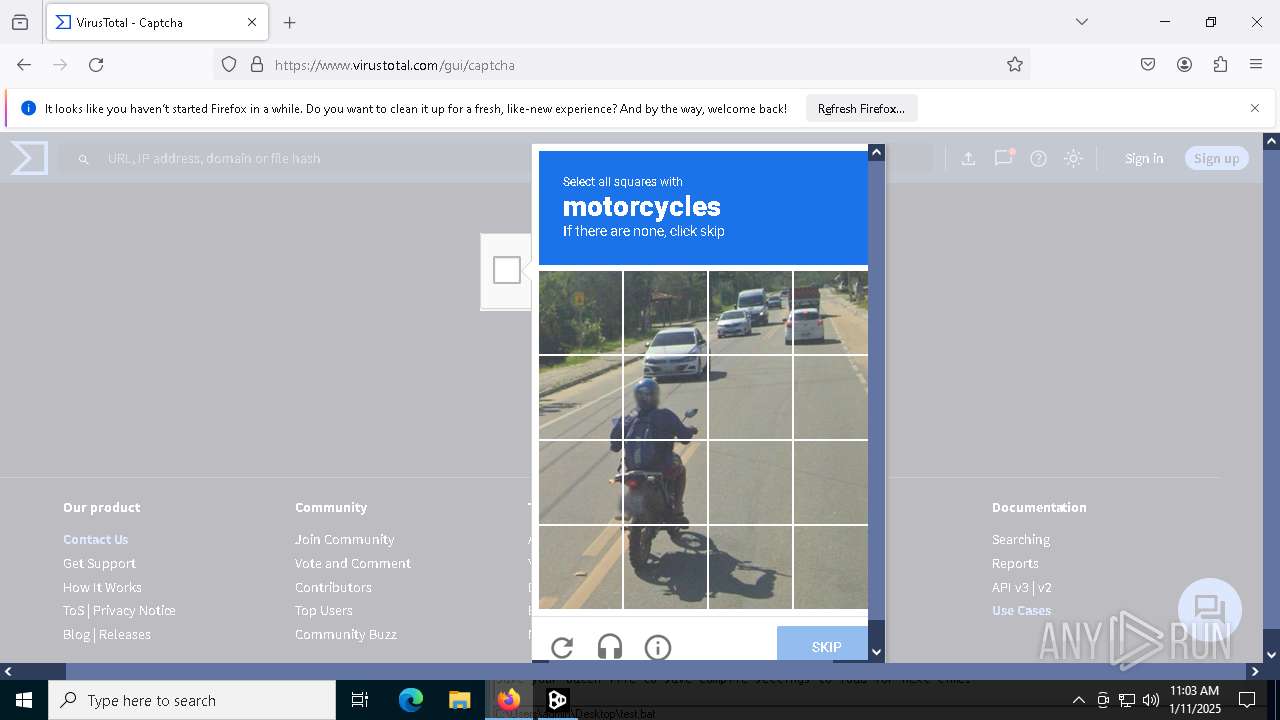This screenshot has width=1280, height=720.
Task: Close the VirusTotal - Captcha tab
Action: [252, 22]
